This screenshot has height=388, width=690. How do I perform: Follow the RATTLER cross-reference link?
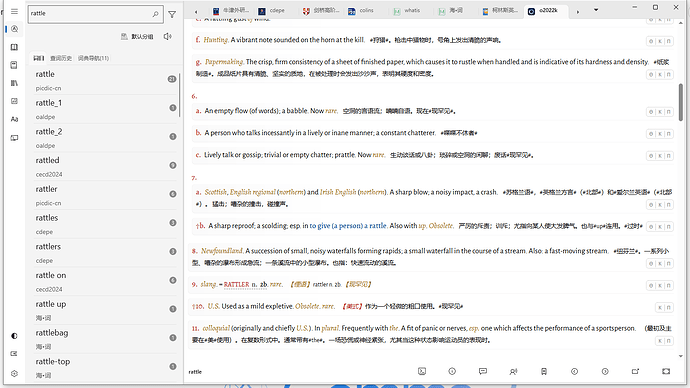coord(236,285)
